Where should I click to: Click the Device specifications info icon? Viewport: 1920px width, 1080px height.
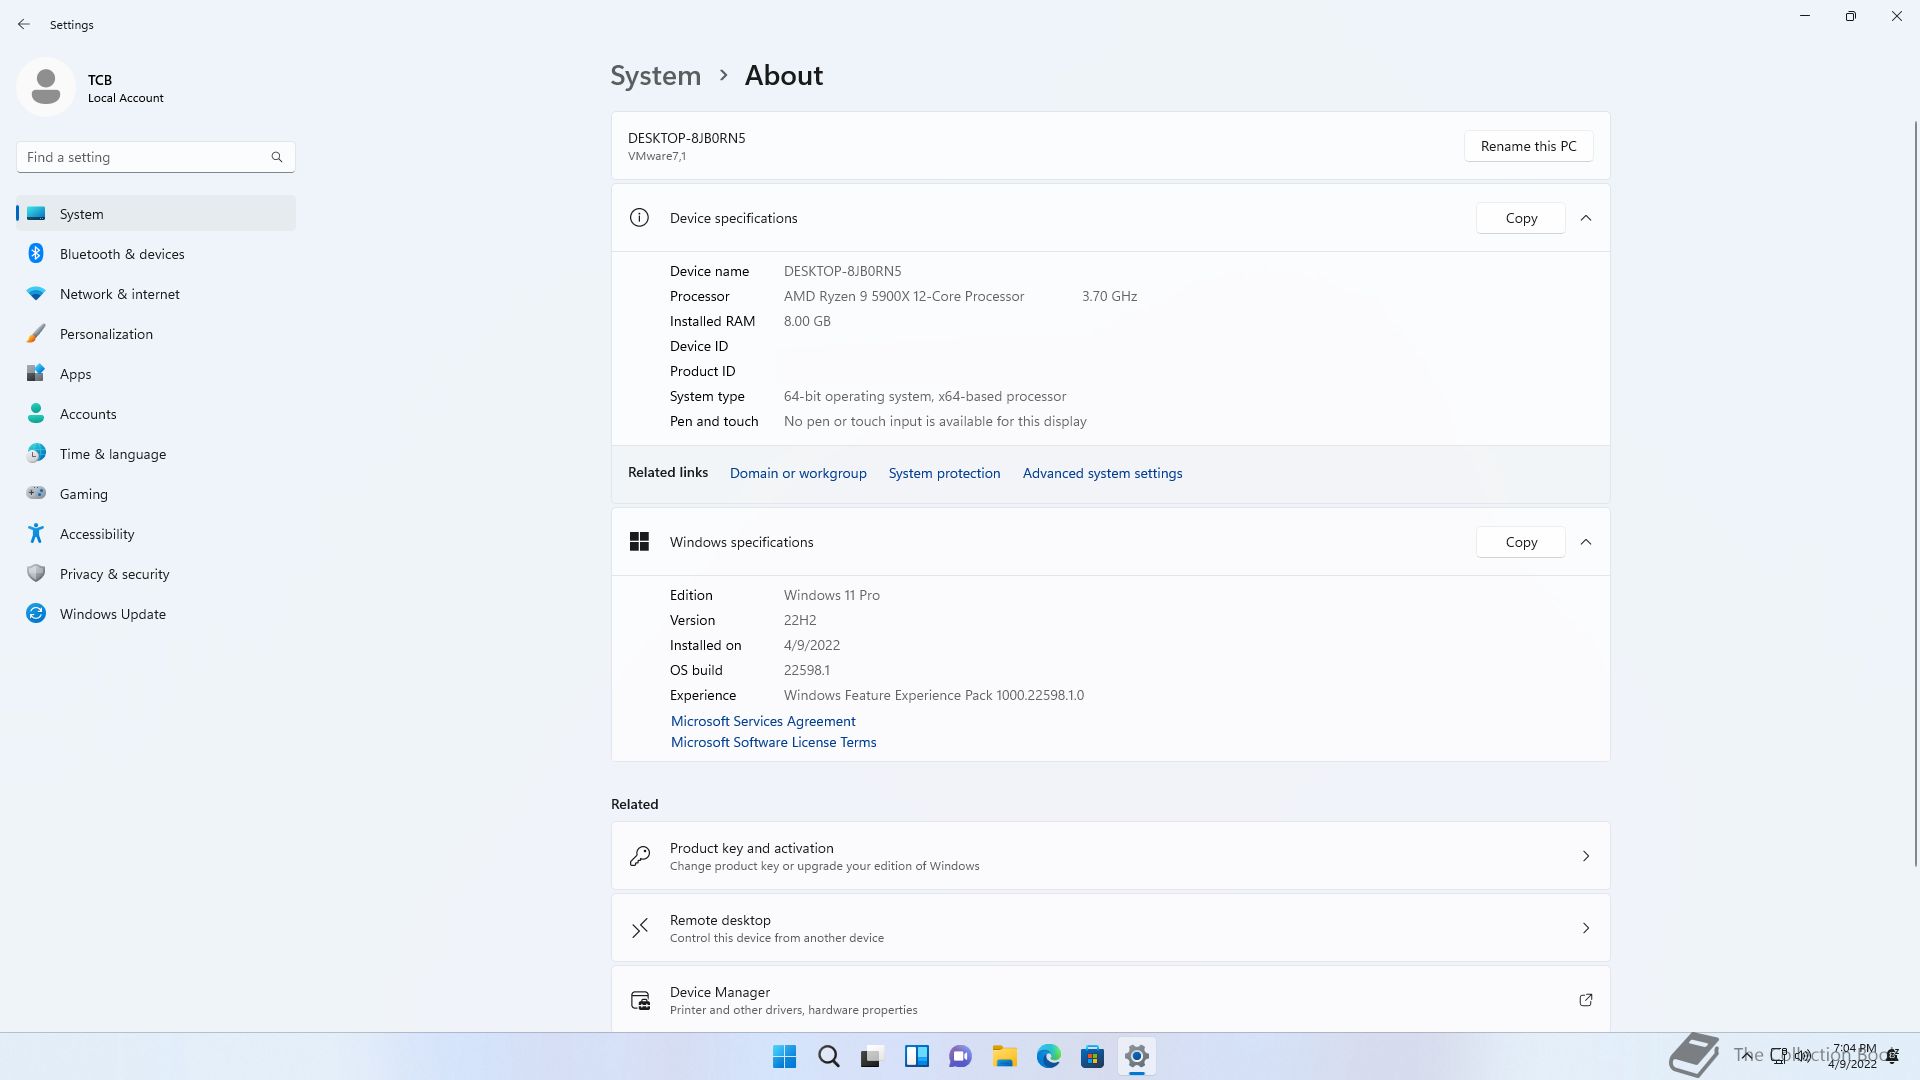639,218
